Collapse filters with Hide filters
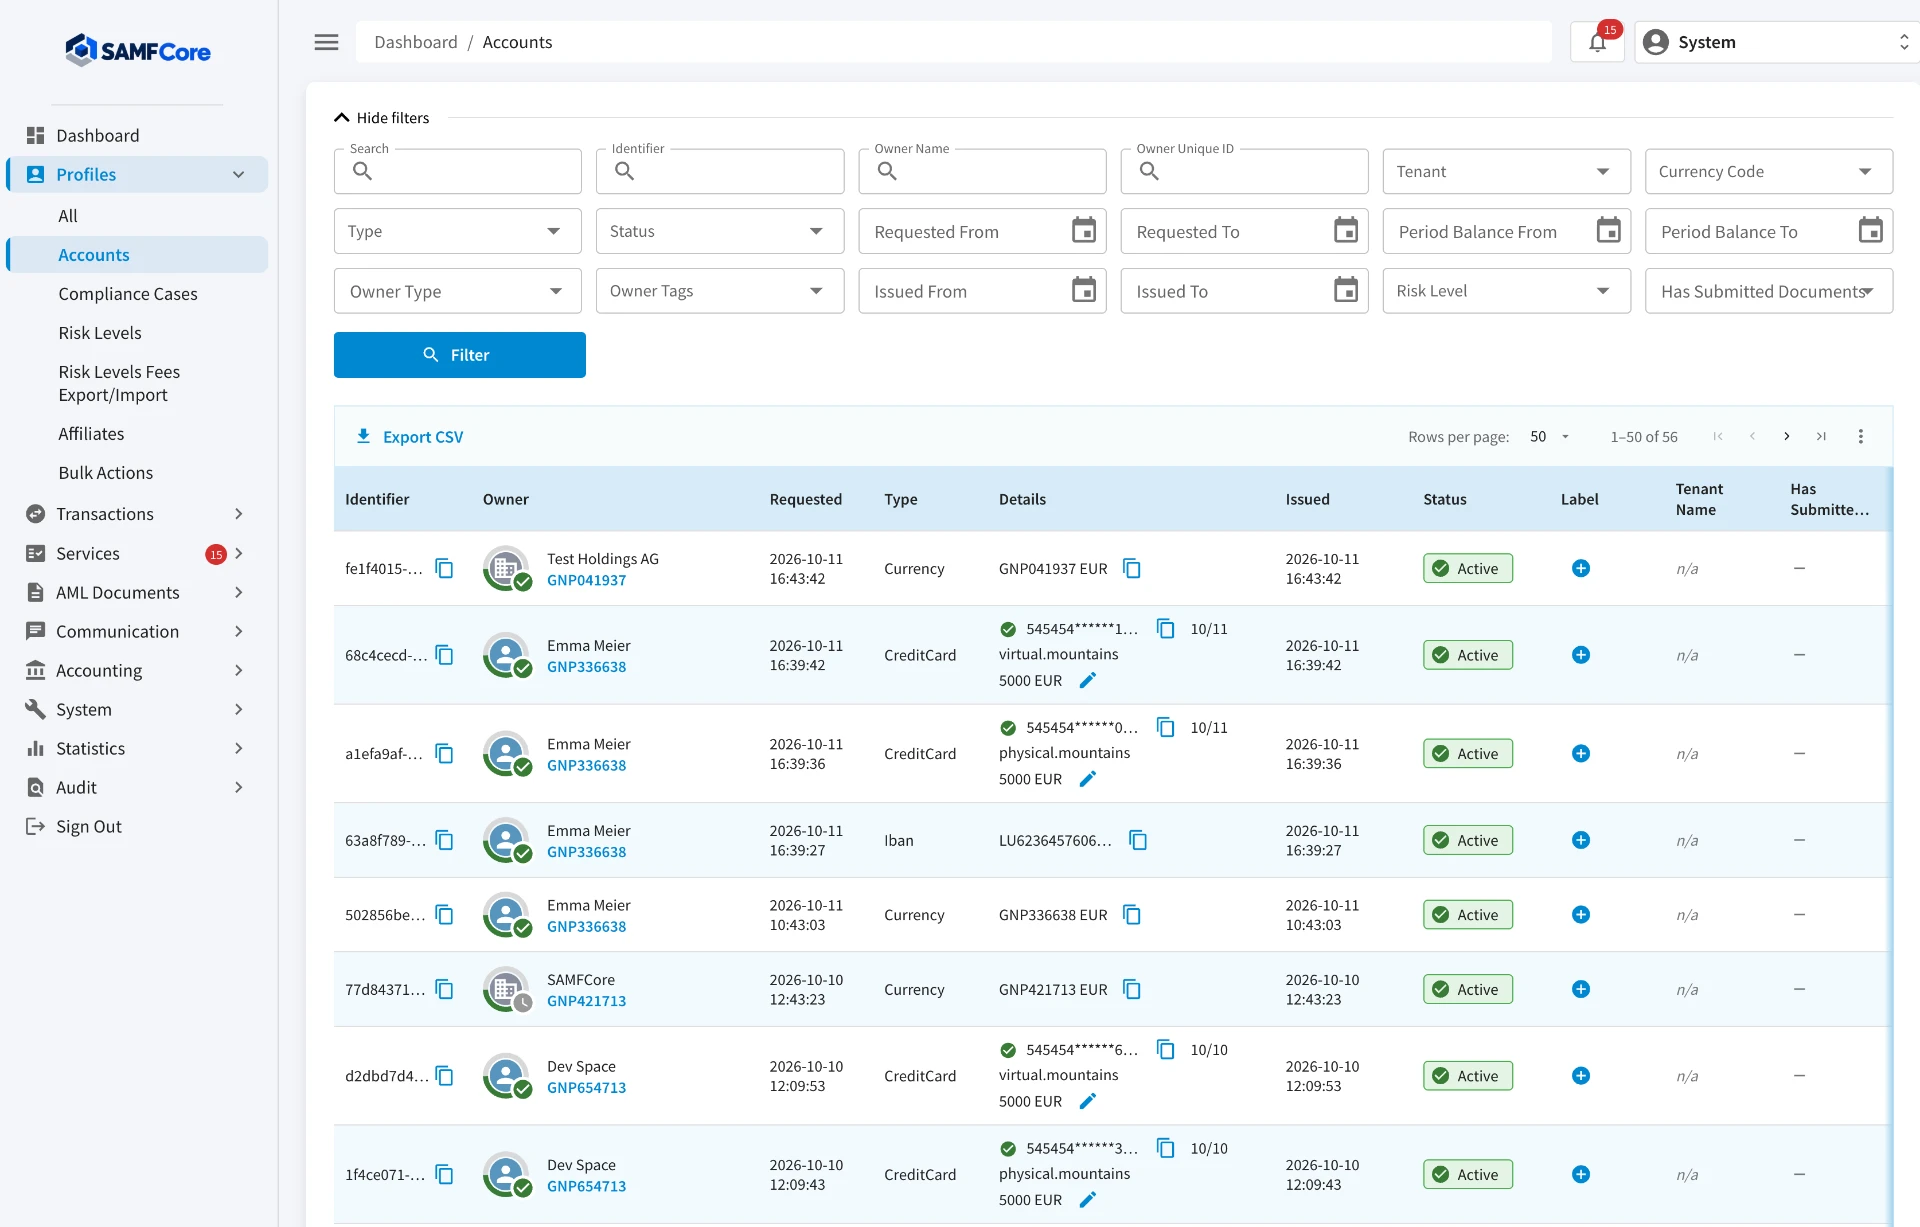The height and width of the screenshot is (1227, 1920). [381, 118]
